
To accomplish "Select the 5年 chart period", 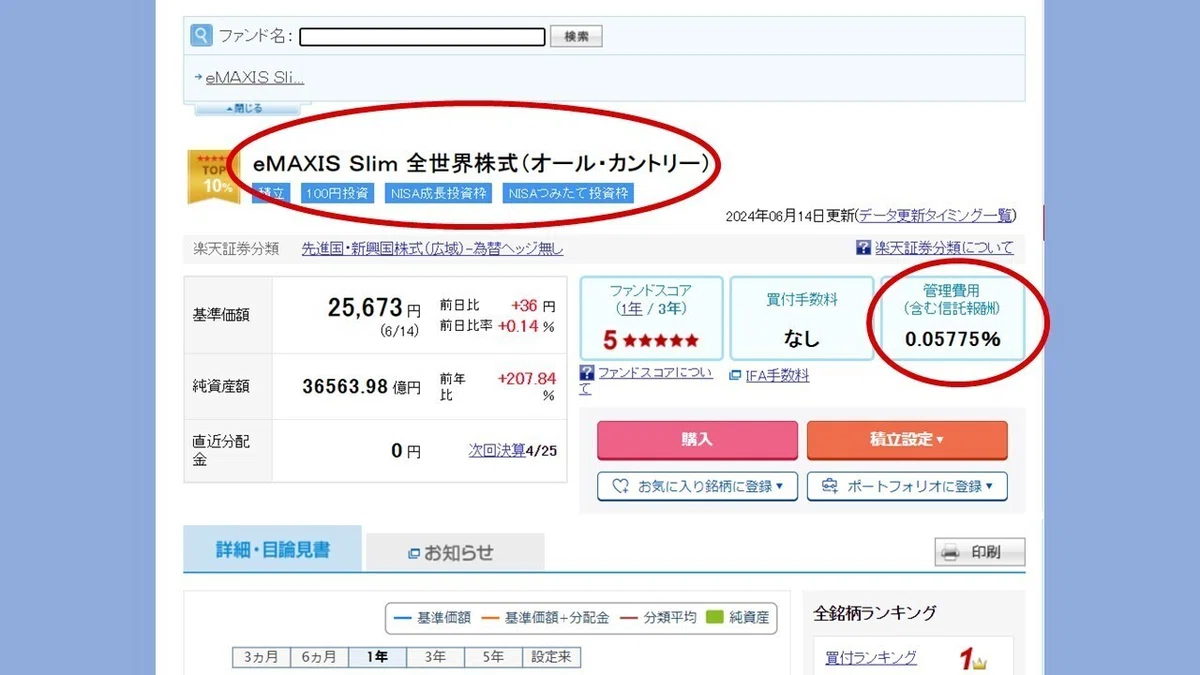I will [x=493, y=657].
